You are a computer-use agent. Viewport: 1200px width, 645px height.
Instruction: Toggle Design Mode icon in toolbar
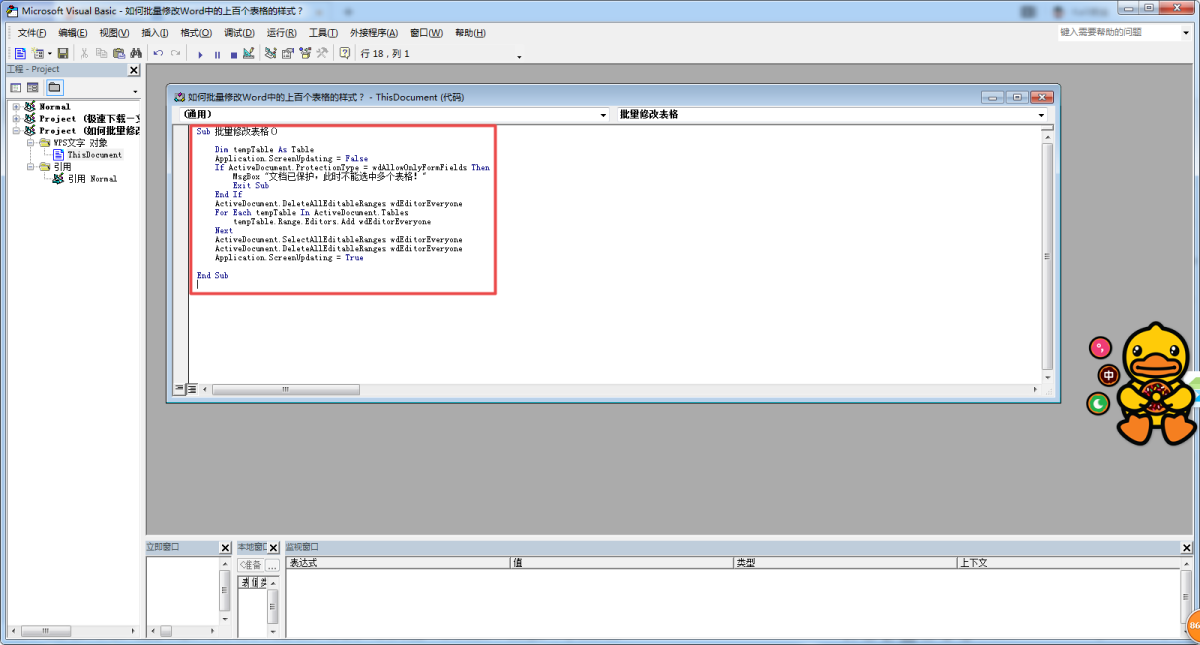coord(248,53)
